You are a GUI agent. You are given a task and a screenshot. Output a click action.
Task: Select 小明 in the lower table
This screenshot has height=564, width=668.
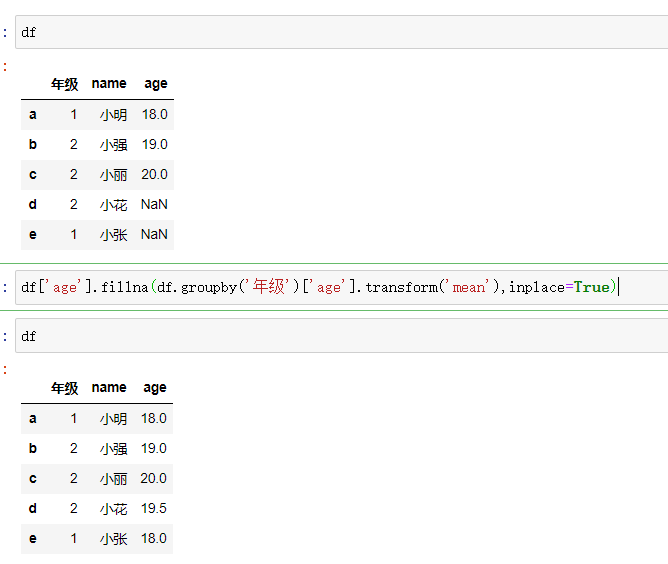click(x=113, y=419)
